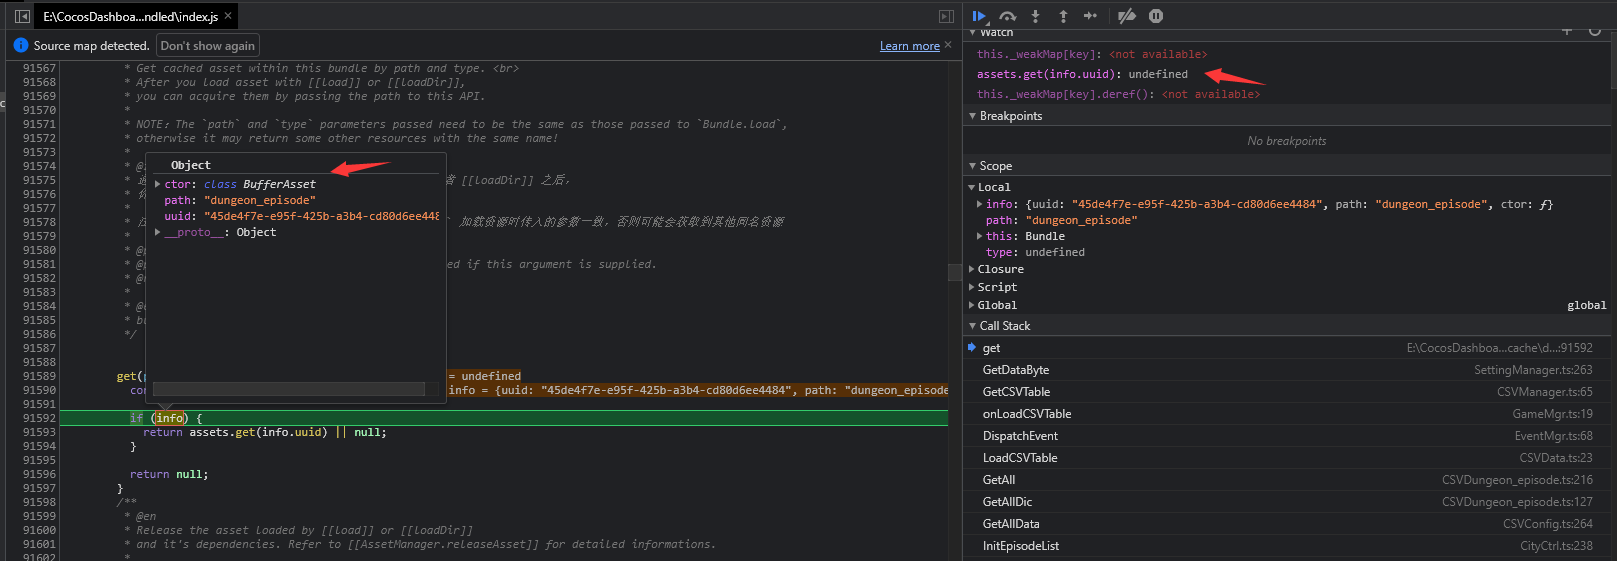Collapse the Breakpoints section
Screen dimensions: 1617x561
1010,116
